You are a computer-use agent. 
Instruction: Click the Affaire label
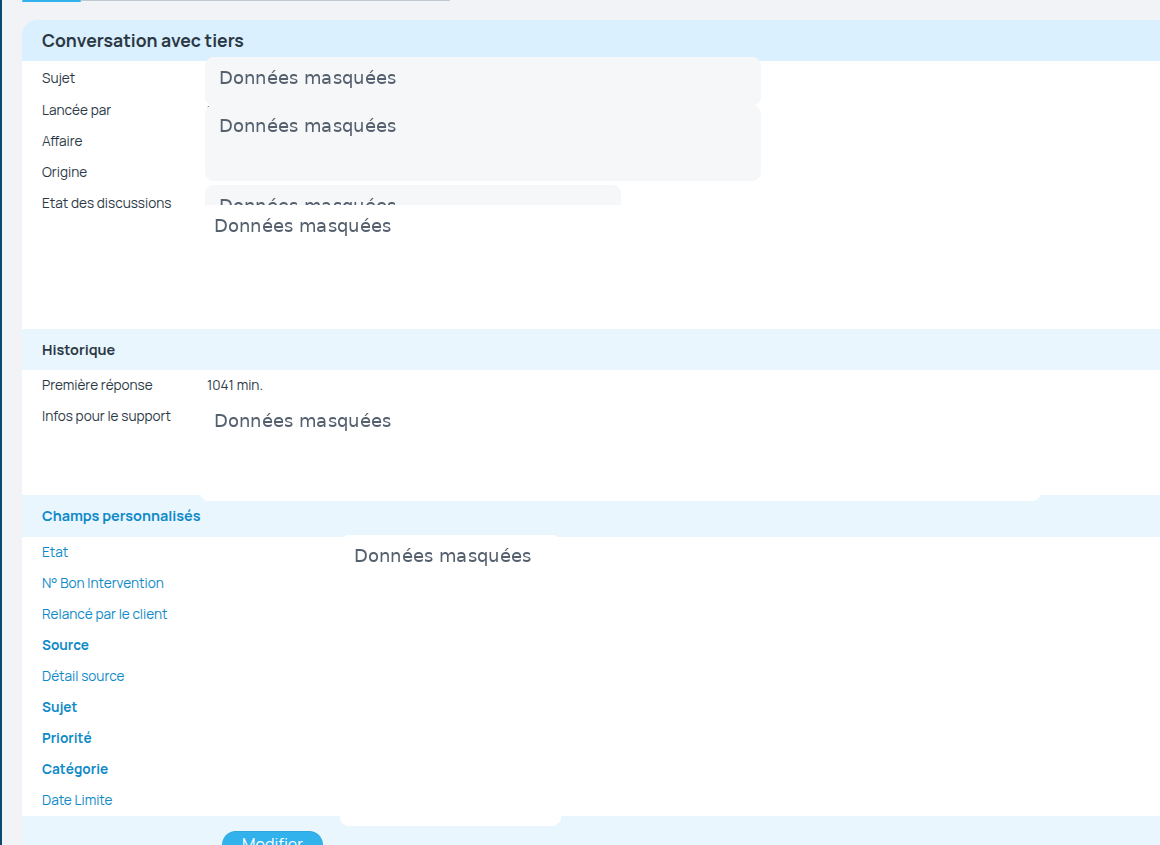[x=62, y=141]
